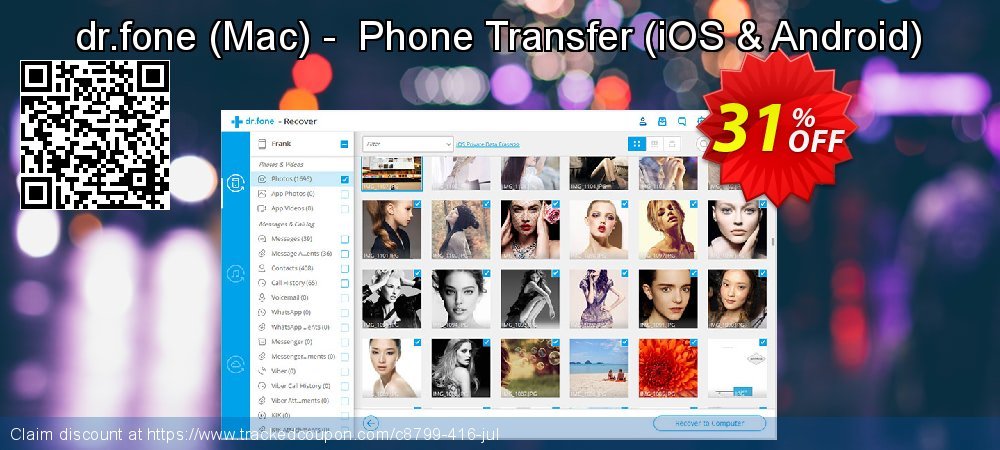This screenshot has width=1000, height=450.
Task: Click the Messenger category icon
Action: point(261,342)
